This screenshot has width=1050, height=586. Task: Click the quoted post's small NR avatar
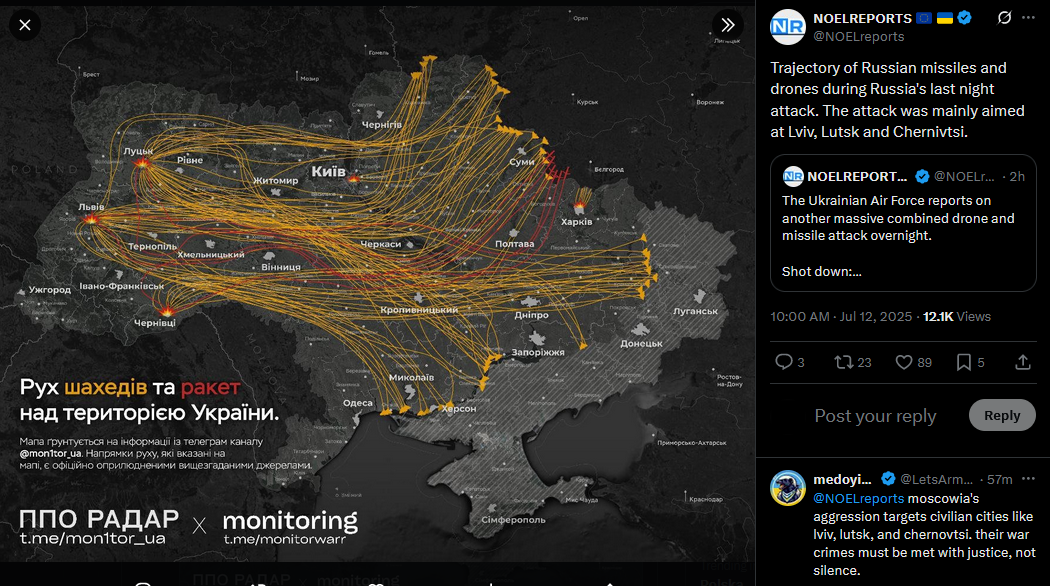[x=793, y=176]
